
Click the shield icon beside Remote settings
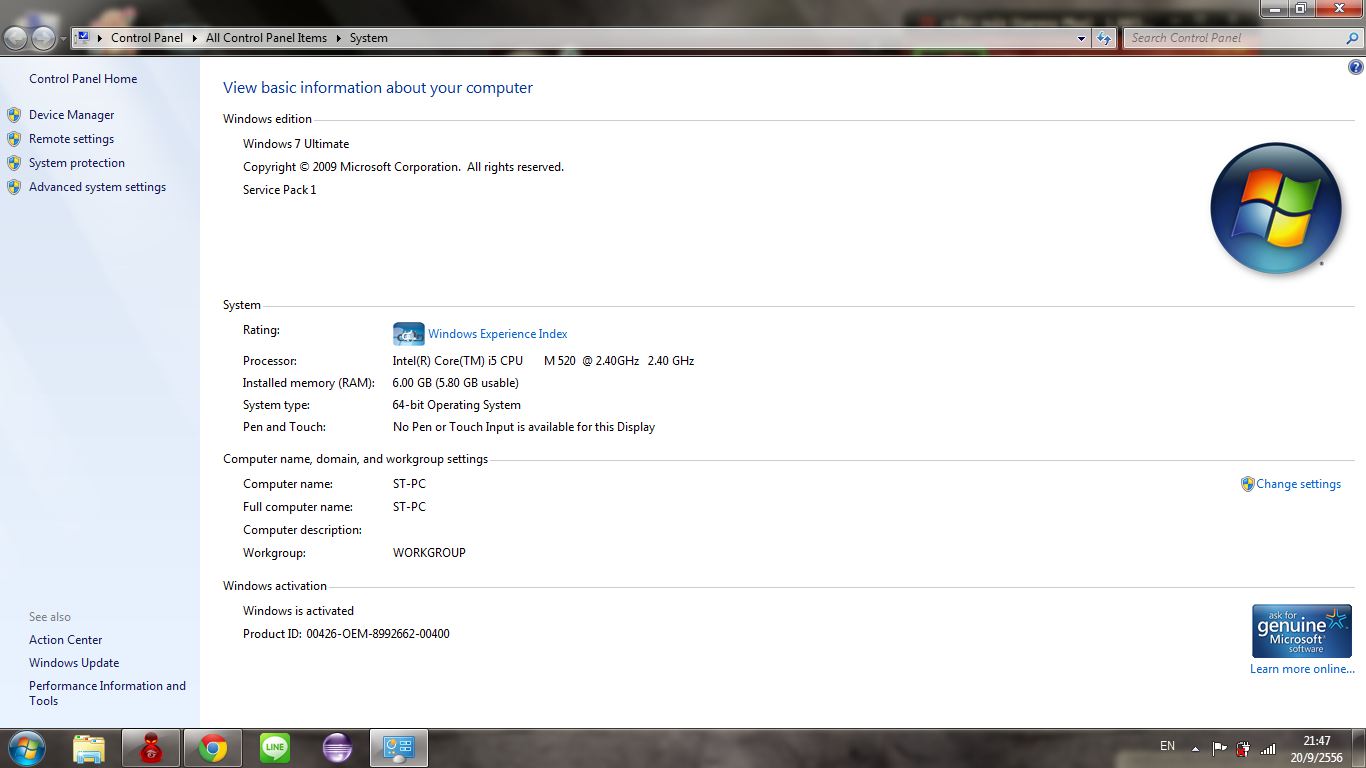(x=14, y=139)
